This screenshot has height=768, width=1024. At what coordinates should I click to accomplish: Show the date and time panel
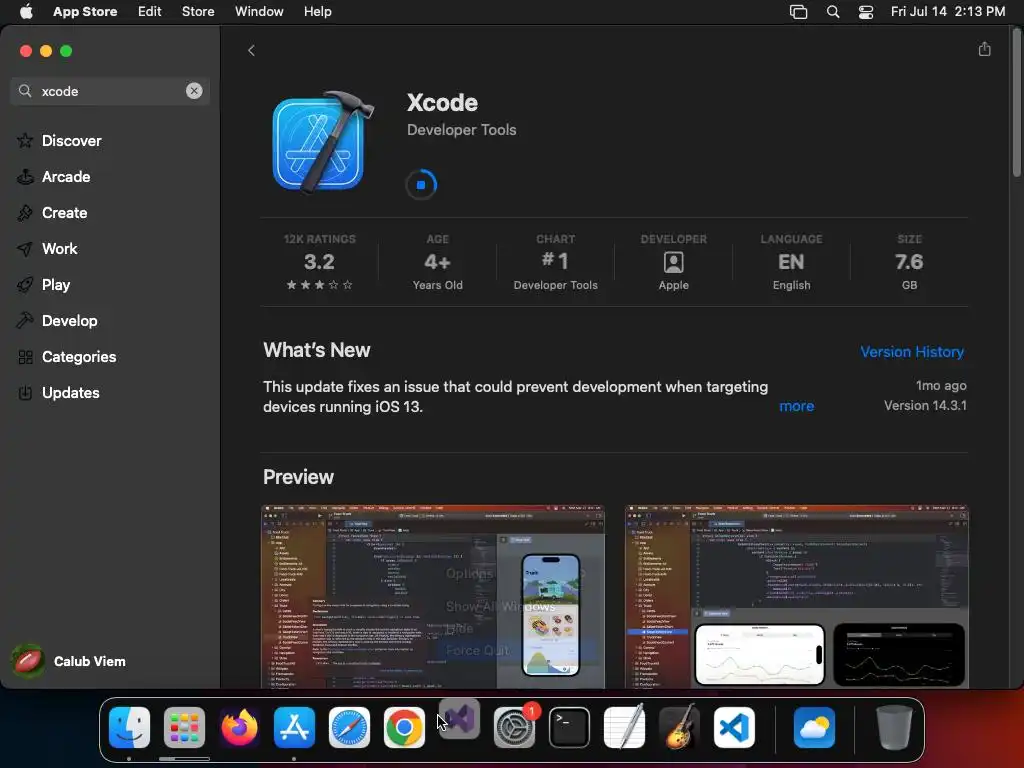point(948,11)
